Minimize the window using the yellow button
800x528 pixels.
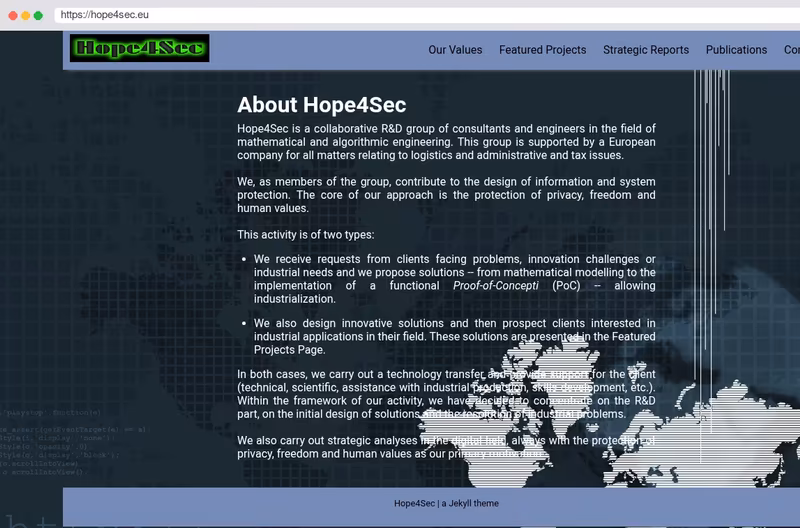(x=26, y=15)
